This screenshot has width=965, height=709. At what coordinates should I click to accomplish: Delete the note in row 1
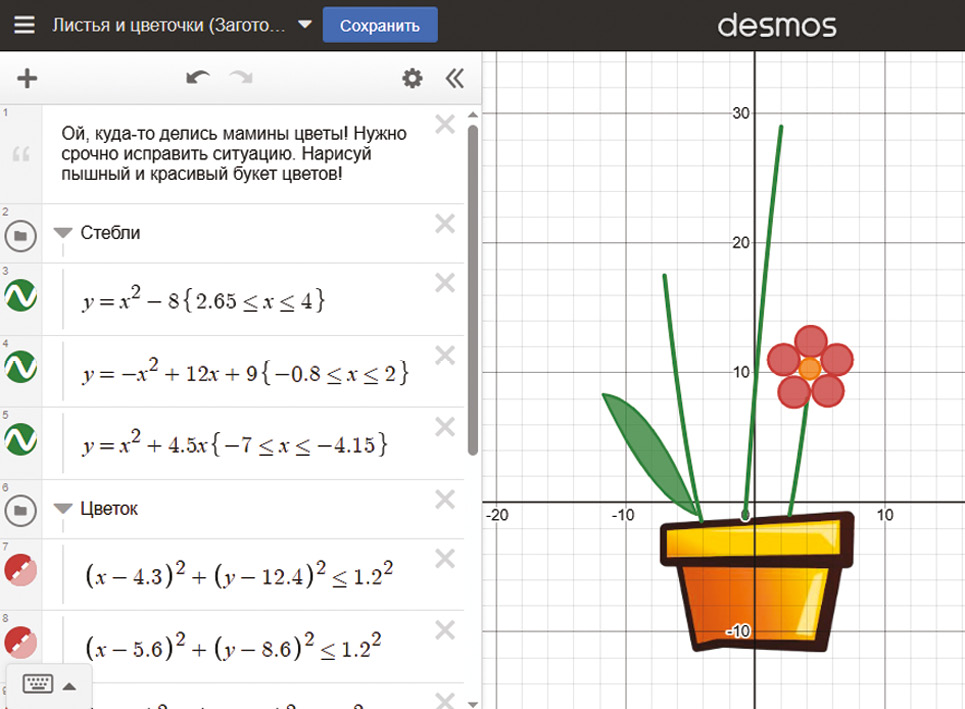[445, 125]
